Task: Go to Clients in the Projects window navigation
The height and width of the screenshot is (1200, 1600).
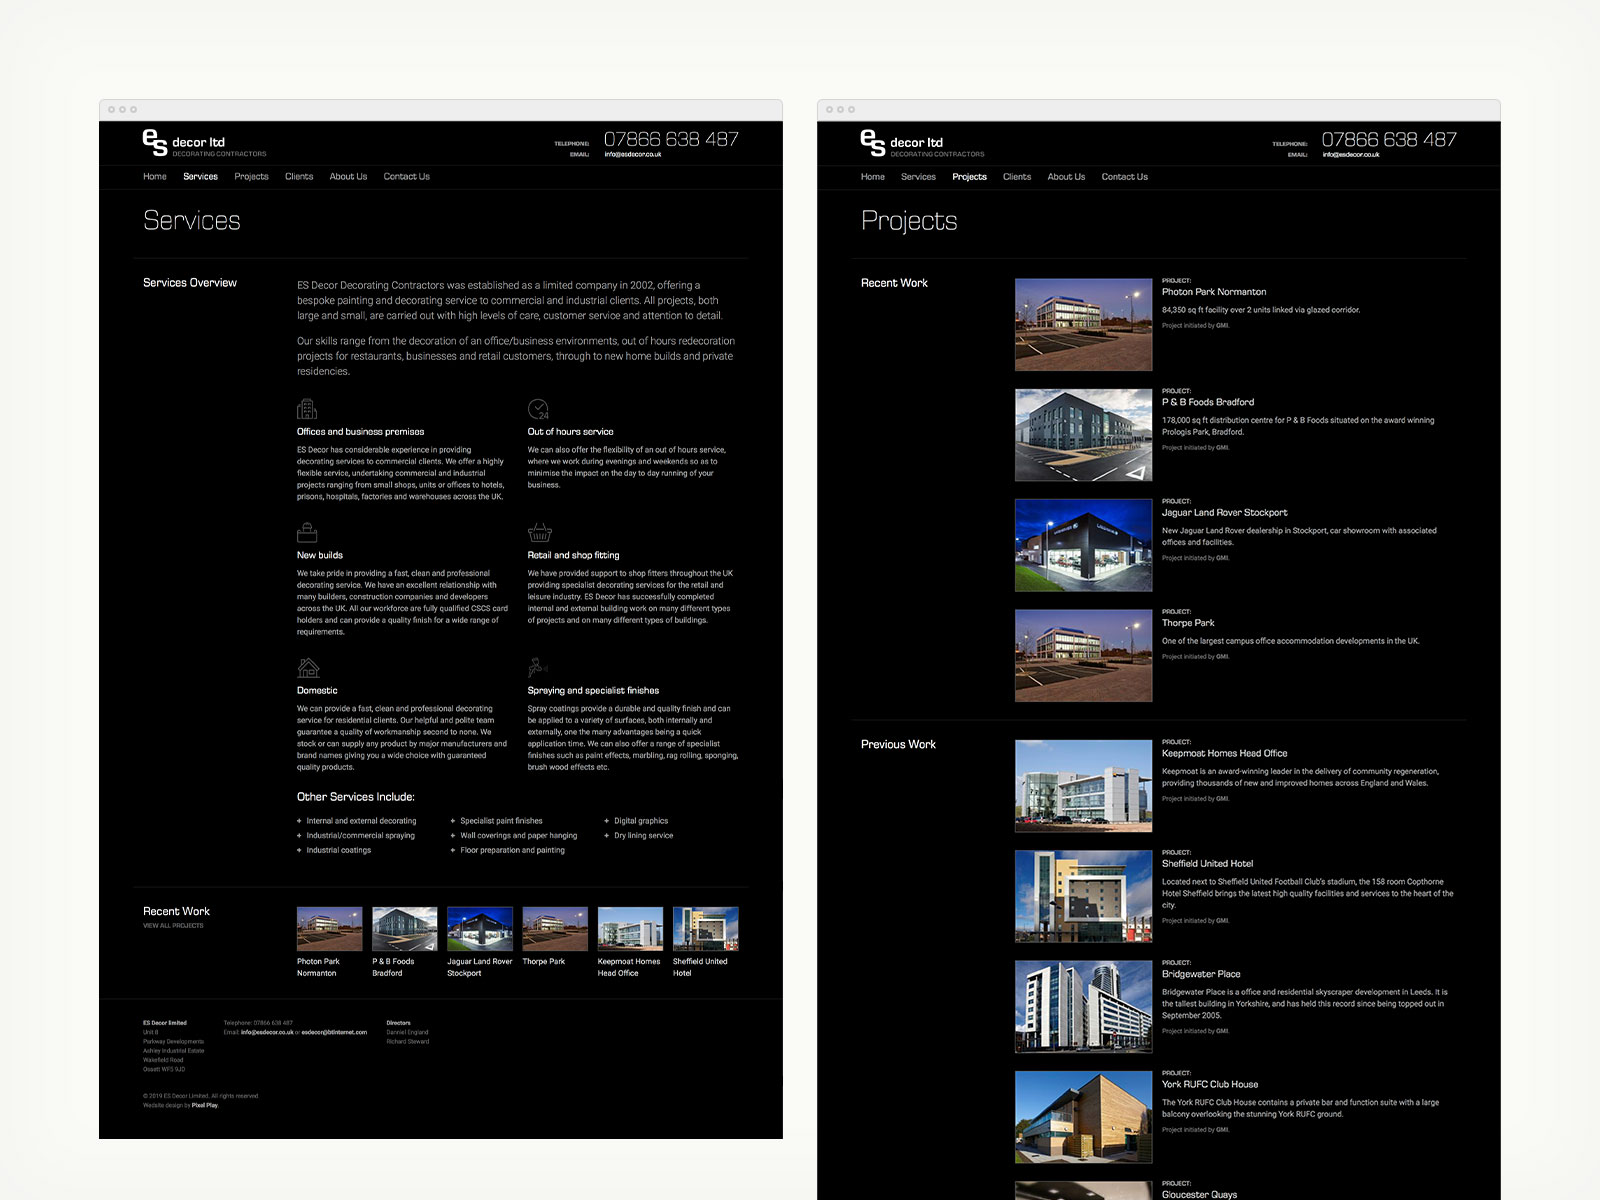Action: 1017,177
